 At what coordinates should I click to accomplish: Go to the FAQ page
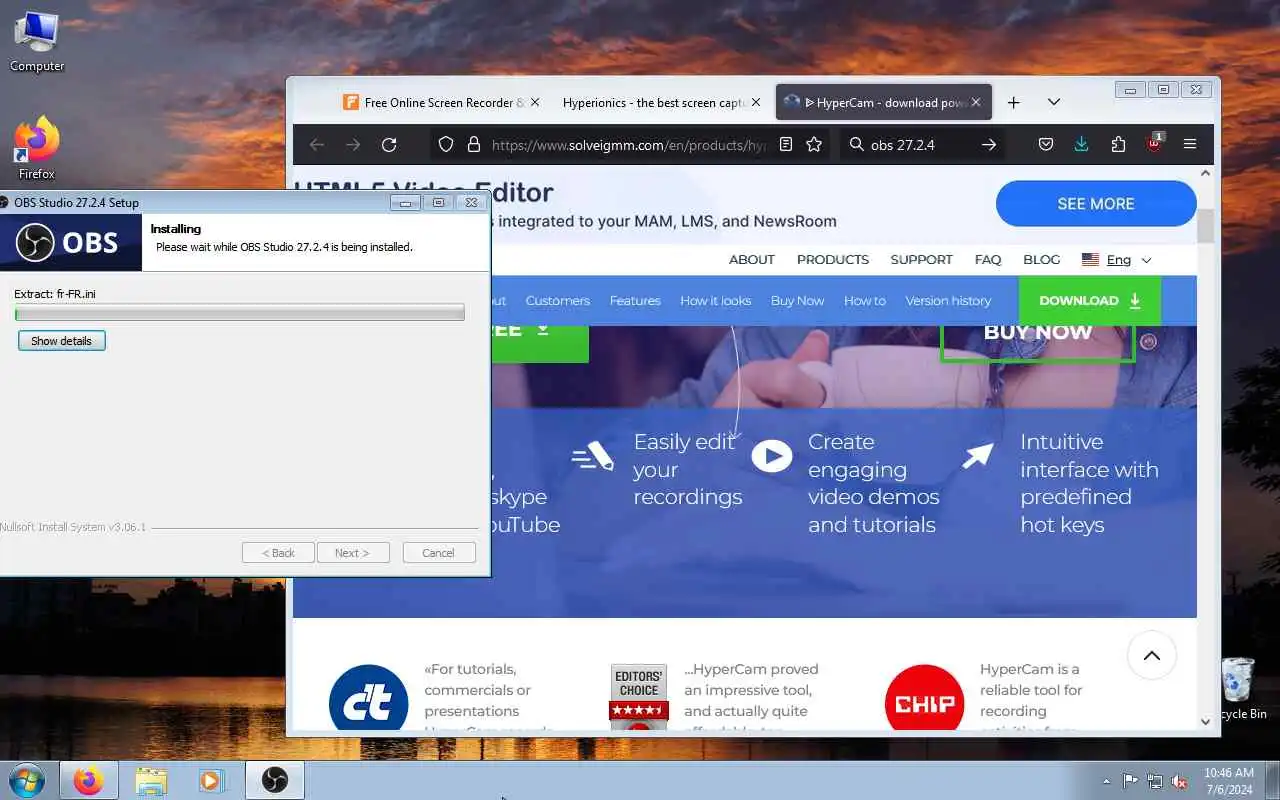(x=987, y=259)
